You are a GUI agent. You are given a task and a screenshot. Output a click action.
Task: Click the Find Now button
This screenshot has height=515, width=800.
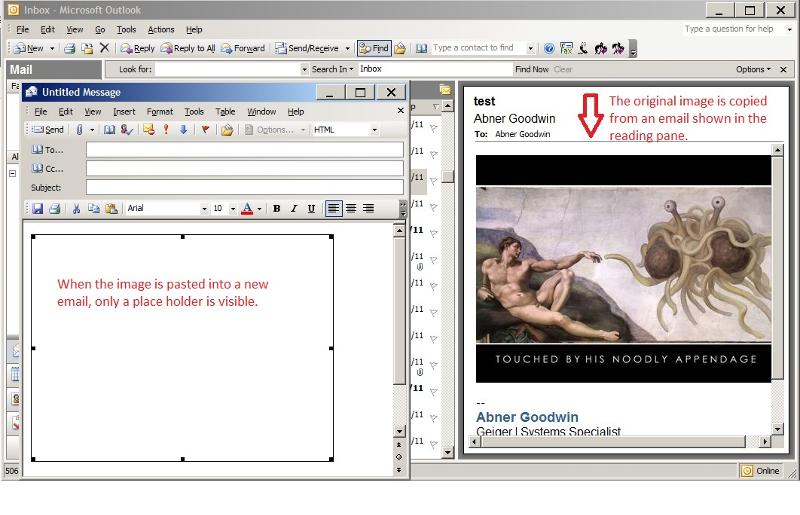tap(532, 69)
